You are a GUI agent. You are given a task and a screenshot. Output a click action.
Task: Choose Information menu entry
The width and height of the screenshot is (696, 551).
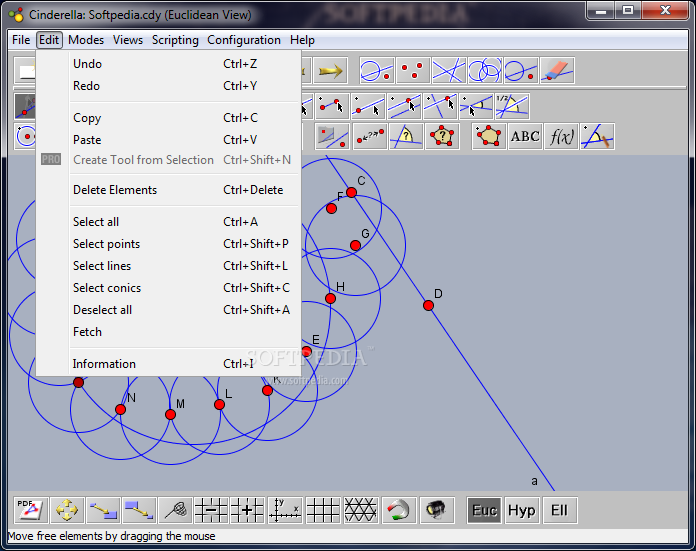pos(168,364)
